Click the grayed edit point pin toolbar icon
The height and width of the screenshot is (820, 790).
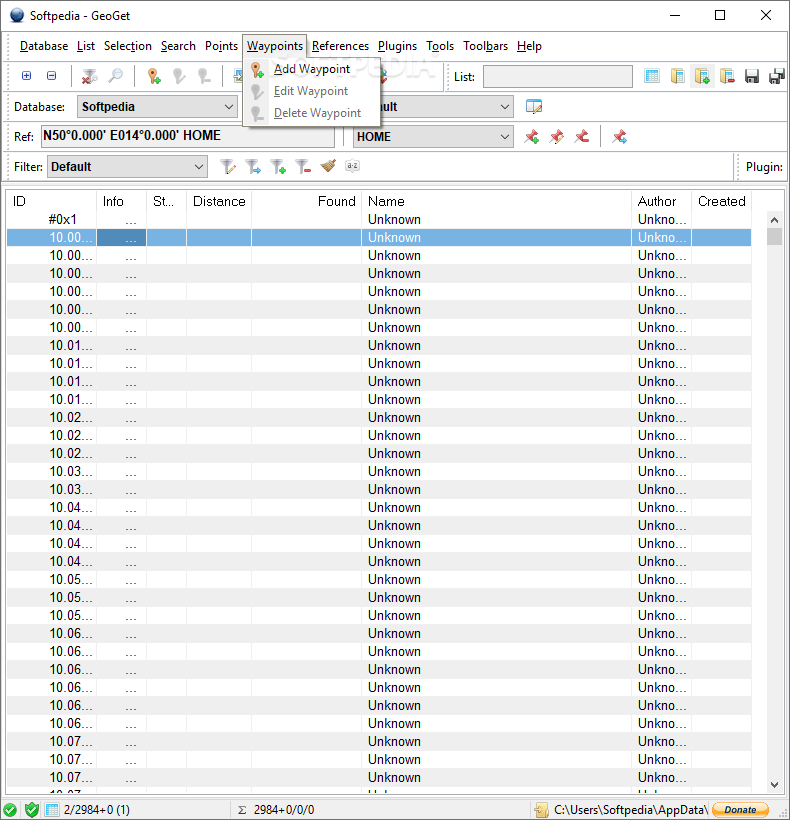(179, 76)
